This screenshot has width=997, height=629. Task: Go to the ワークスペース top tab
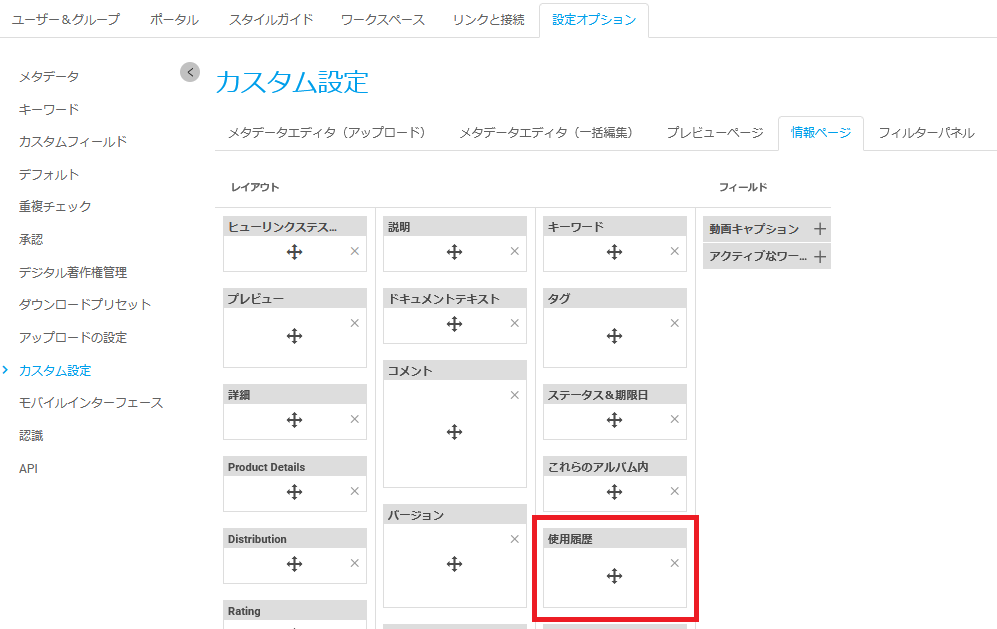click(382, 20)
